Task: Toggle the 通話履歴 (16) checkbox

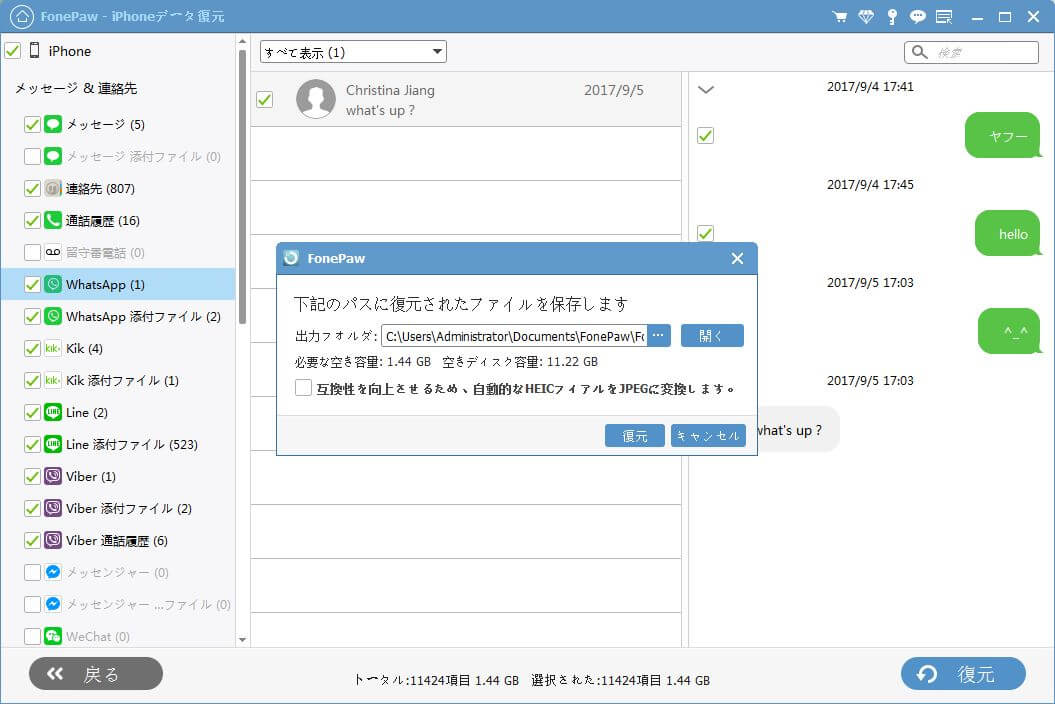Action: coord(32,220)
